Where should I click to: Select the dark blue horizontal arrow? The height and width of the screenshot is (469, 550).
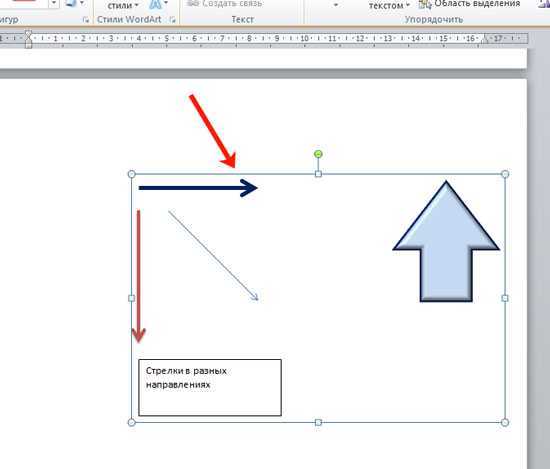(198, 188)
